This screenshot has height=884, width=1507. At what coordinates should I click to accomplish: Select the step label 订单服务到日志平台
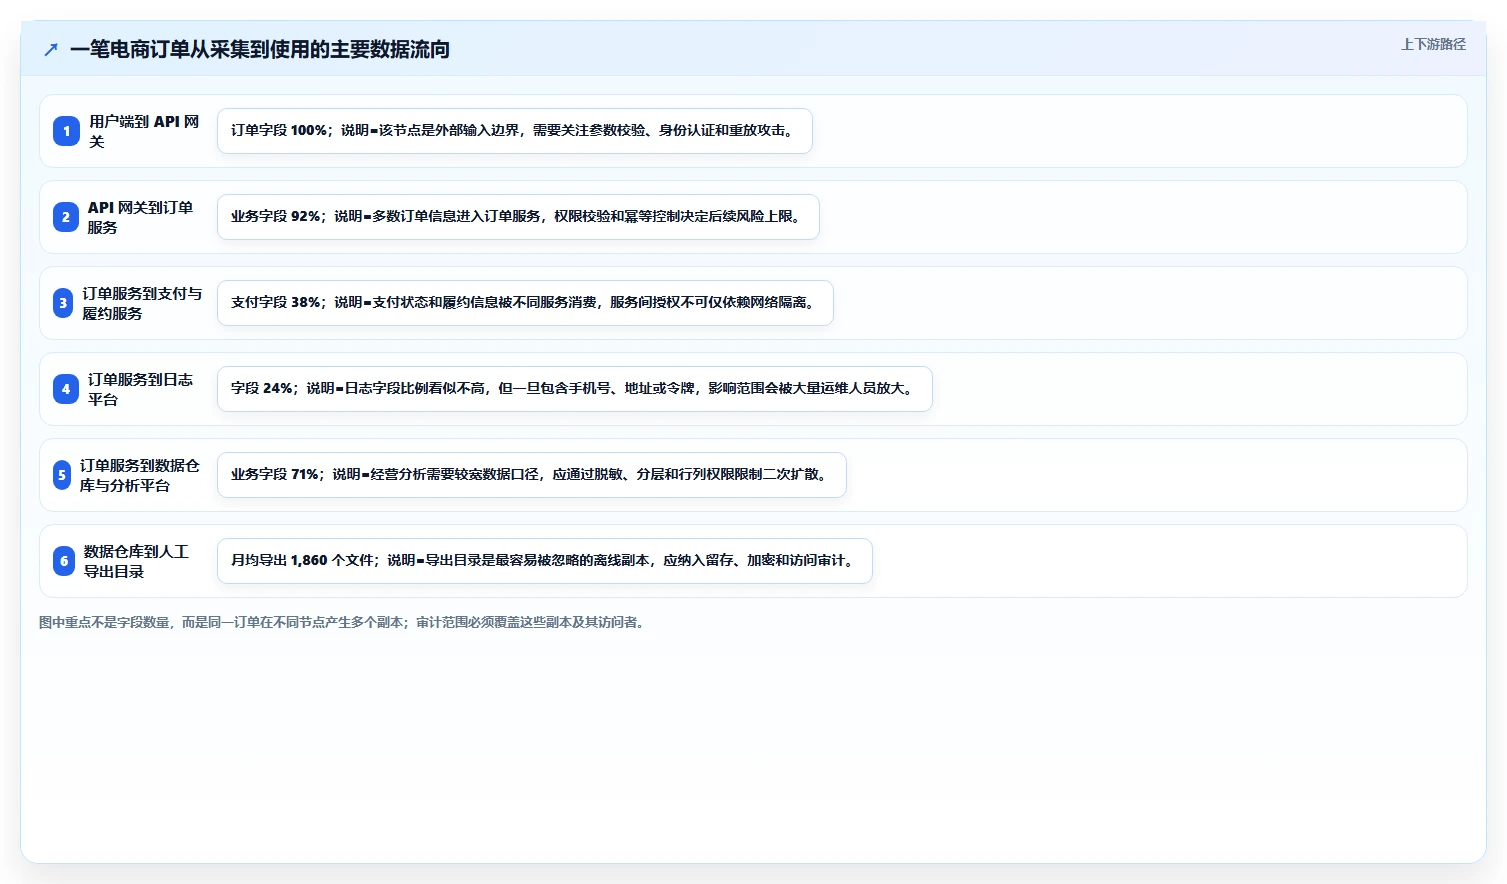click(140, 389)
